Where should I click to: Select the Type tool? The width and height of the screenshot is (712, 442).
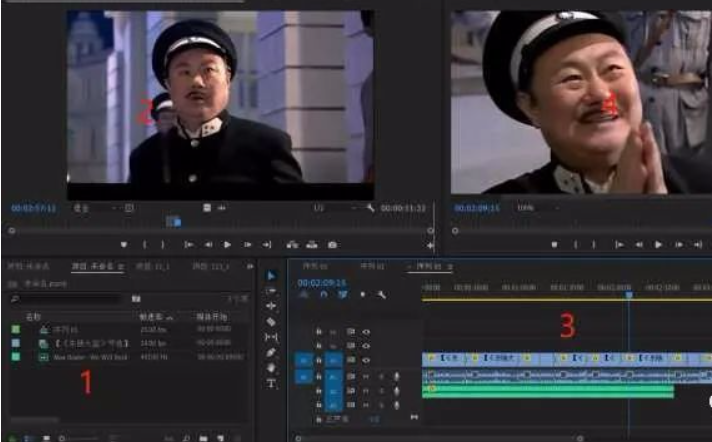click(271, 384)
